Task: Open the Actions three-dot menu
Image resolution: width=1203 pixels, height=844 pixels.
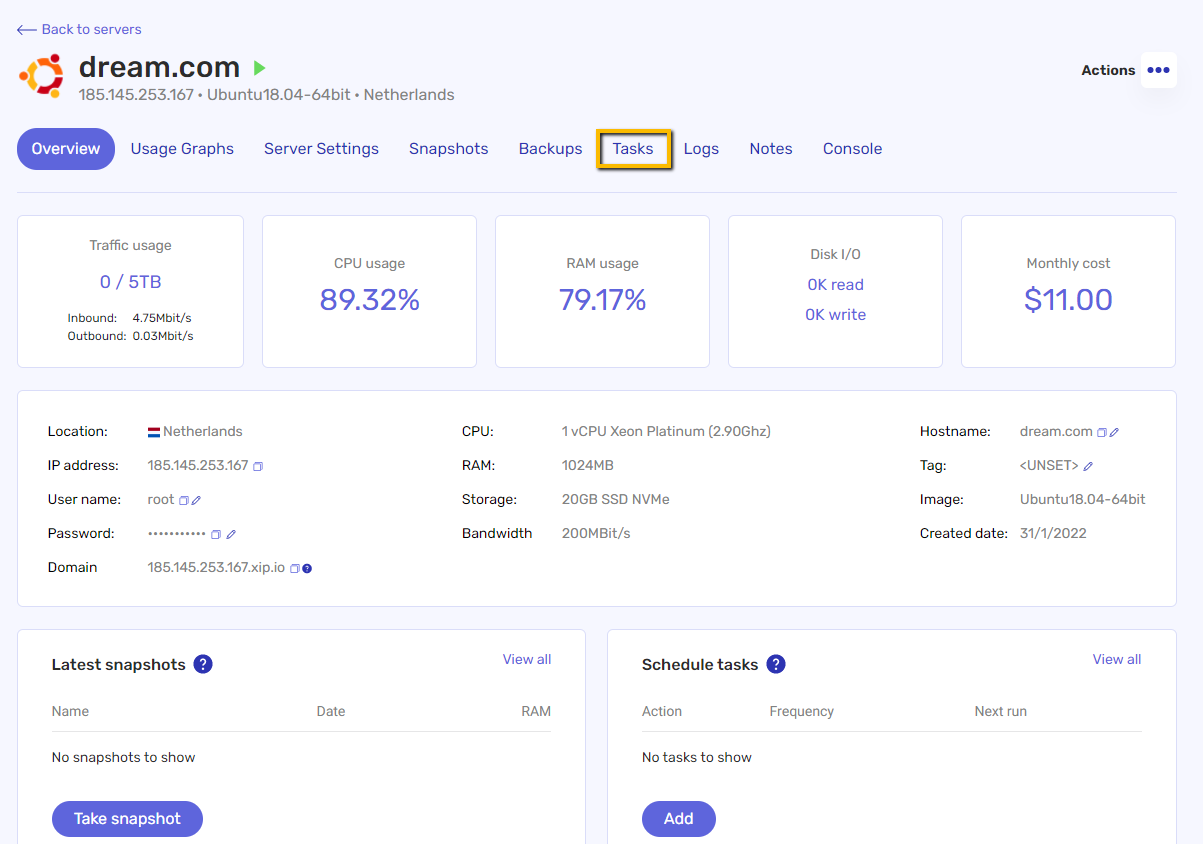Action: 1159,70
